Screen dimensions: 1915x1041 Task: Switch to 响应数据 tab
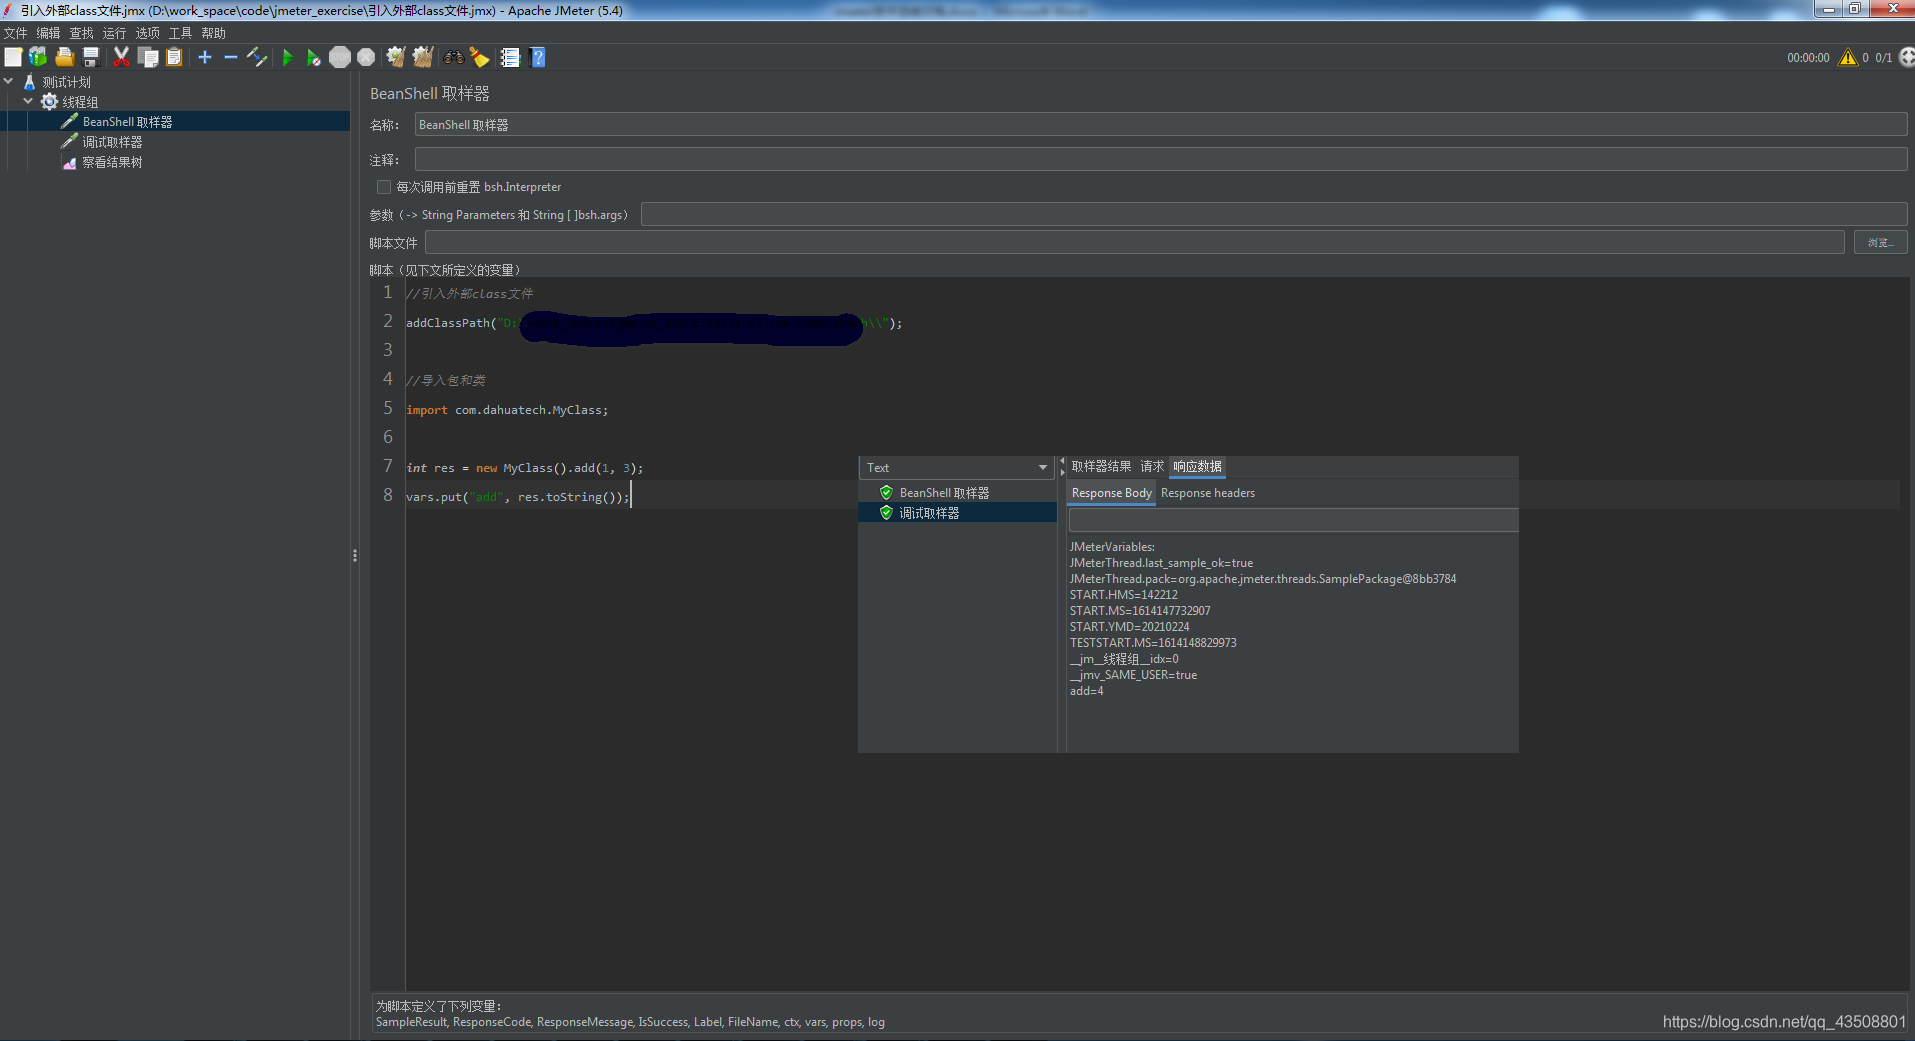tap(1197, 466)
